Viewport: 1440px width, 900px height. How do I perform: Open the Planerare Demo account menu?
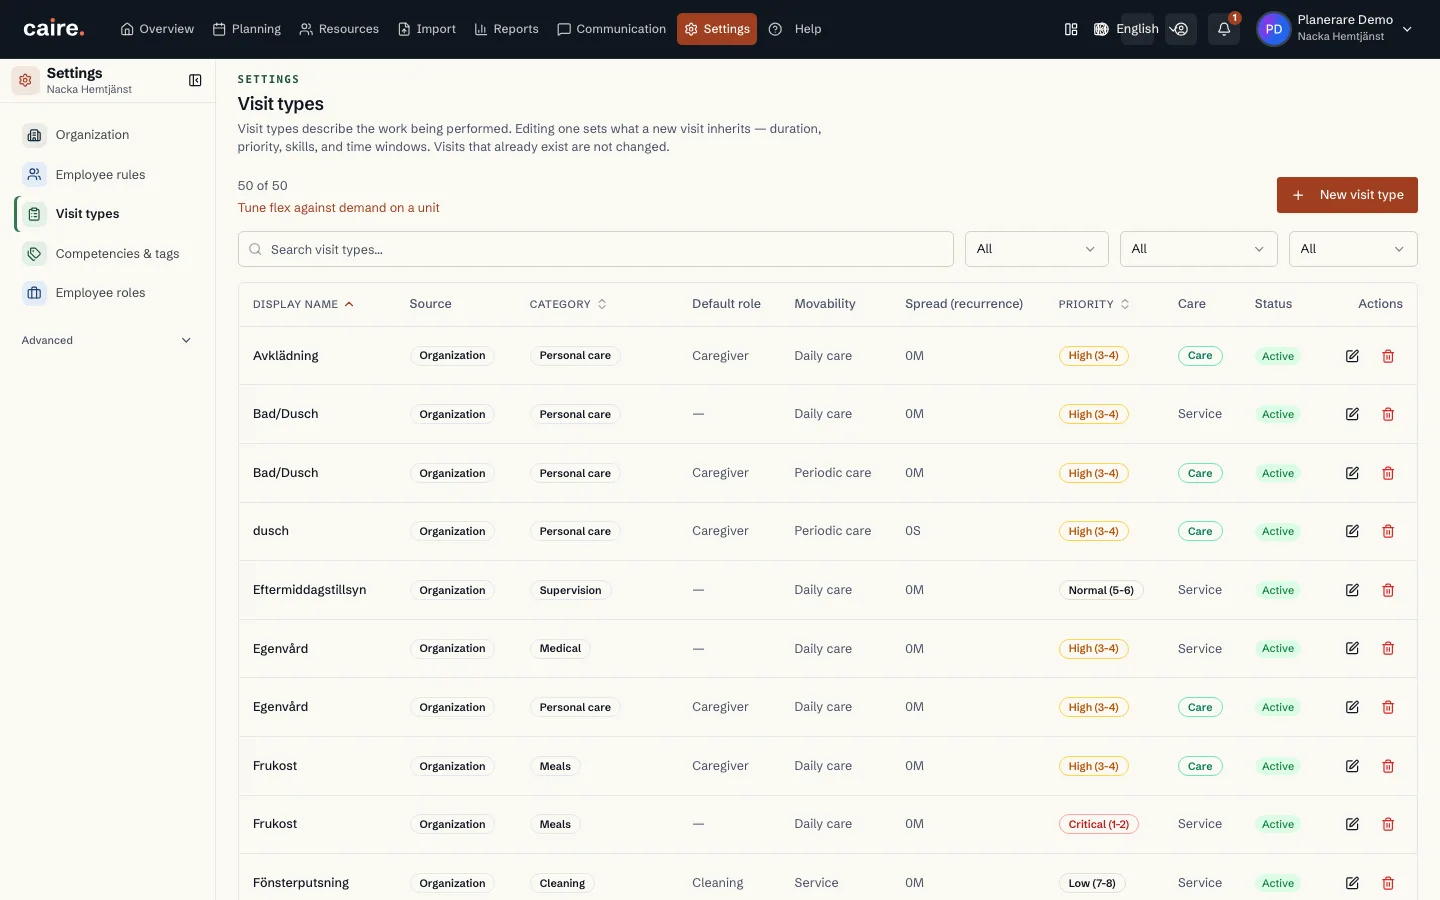[x=1336, y=29]
